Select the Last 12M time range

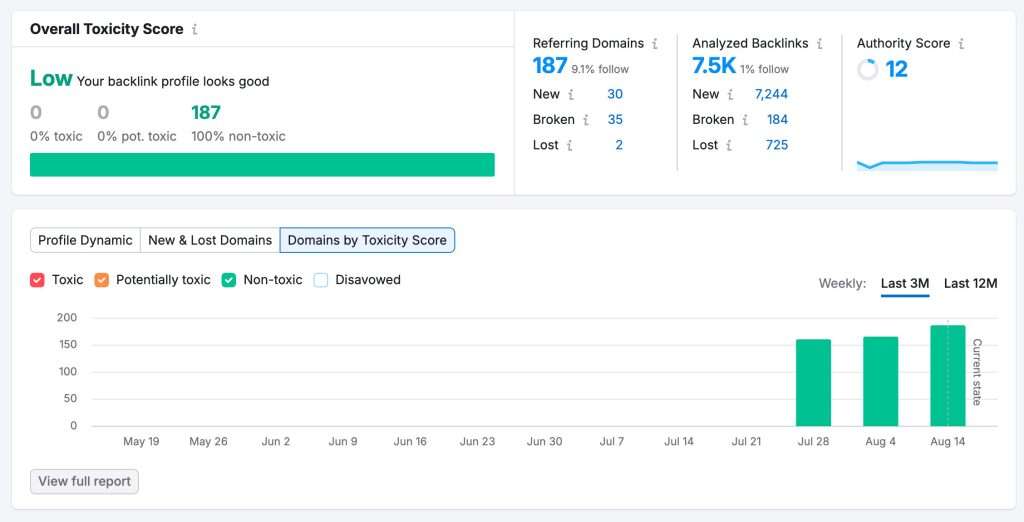click(970, 284)
